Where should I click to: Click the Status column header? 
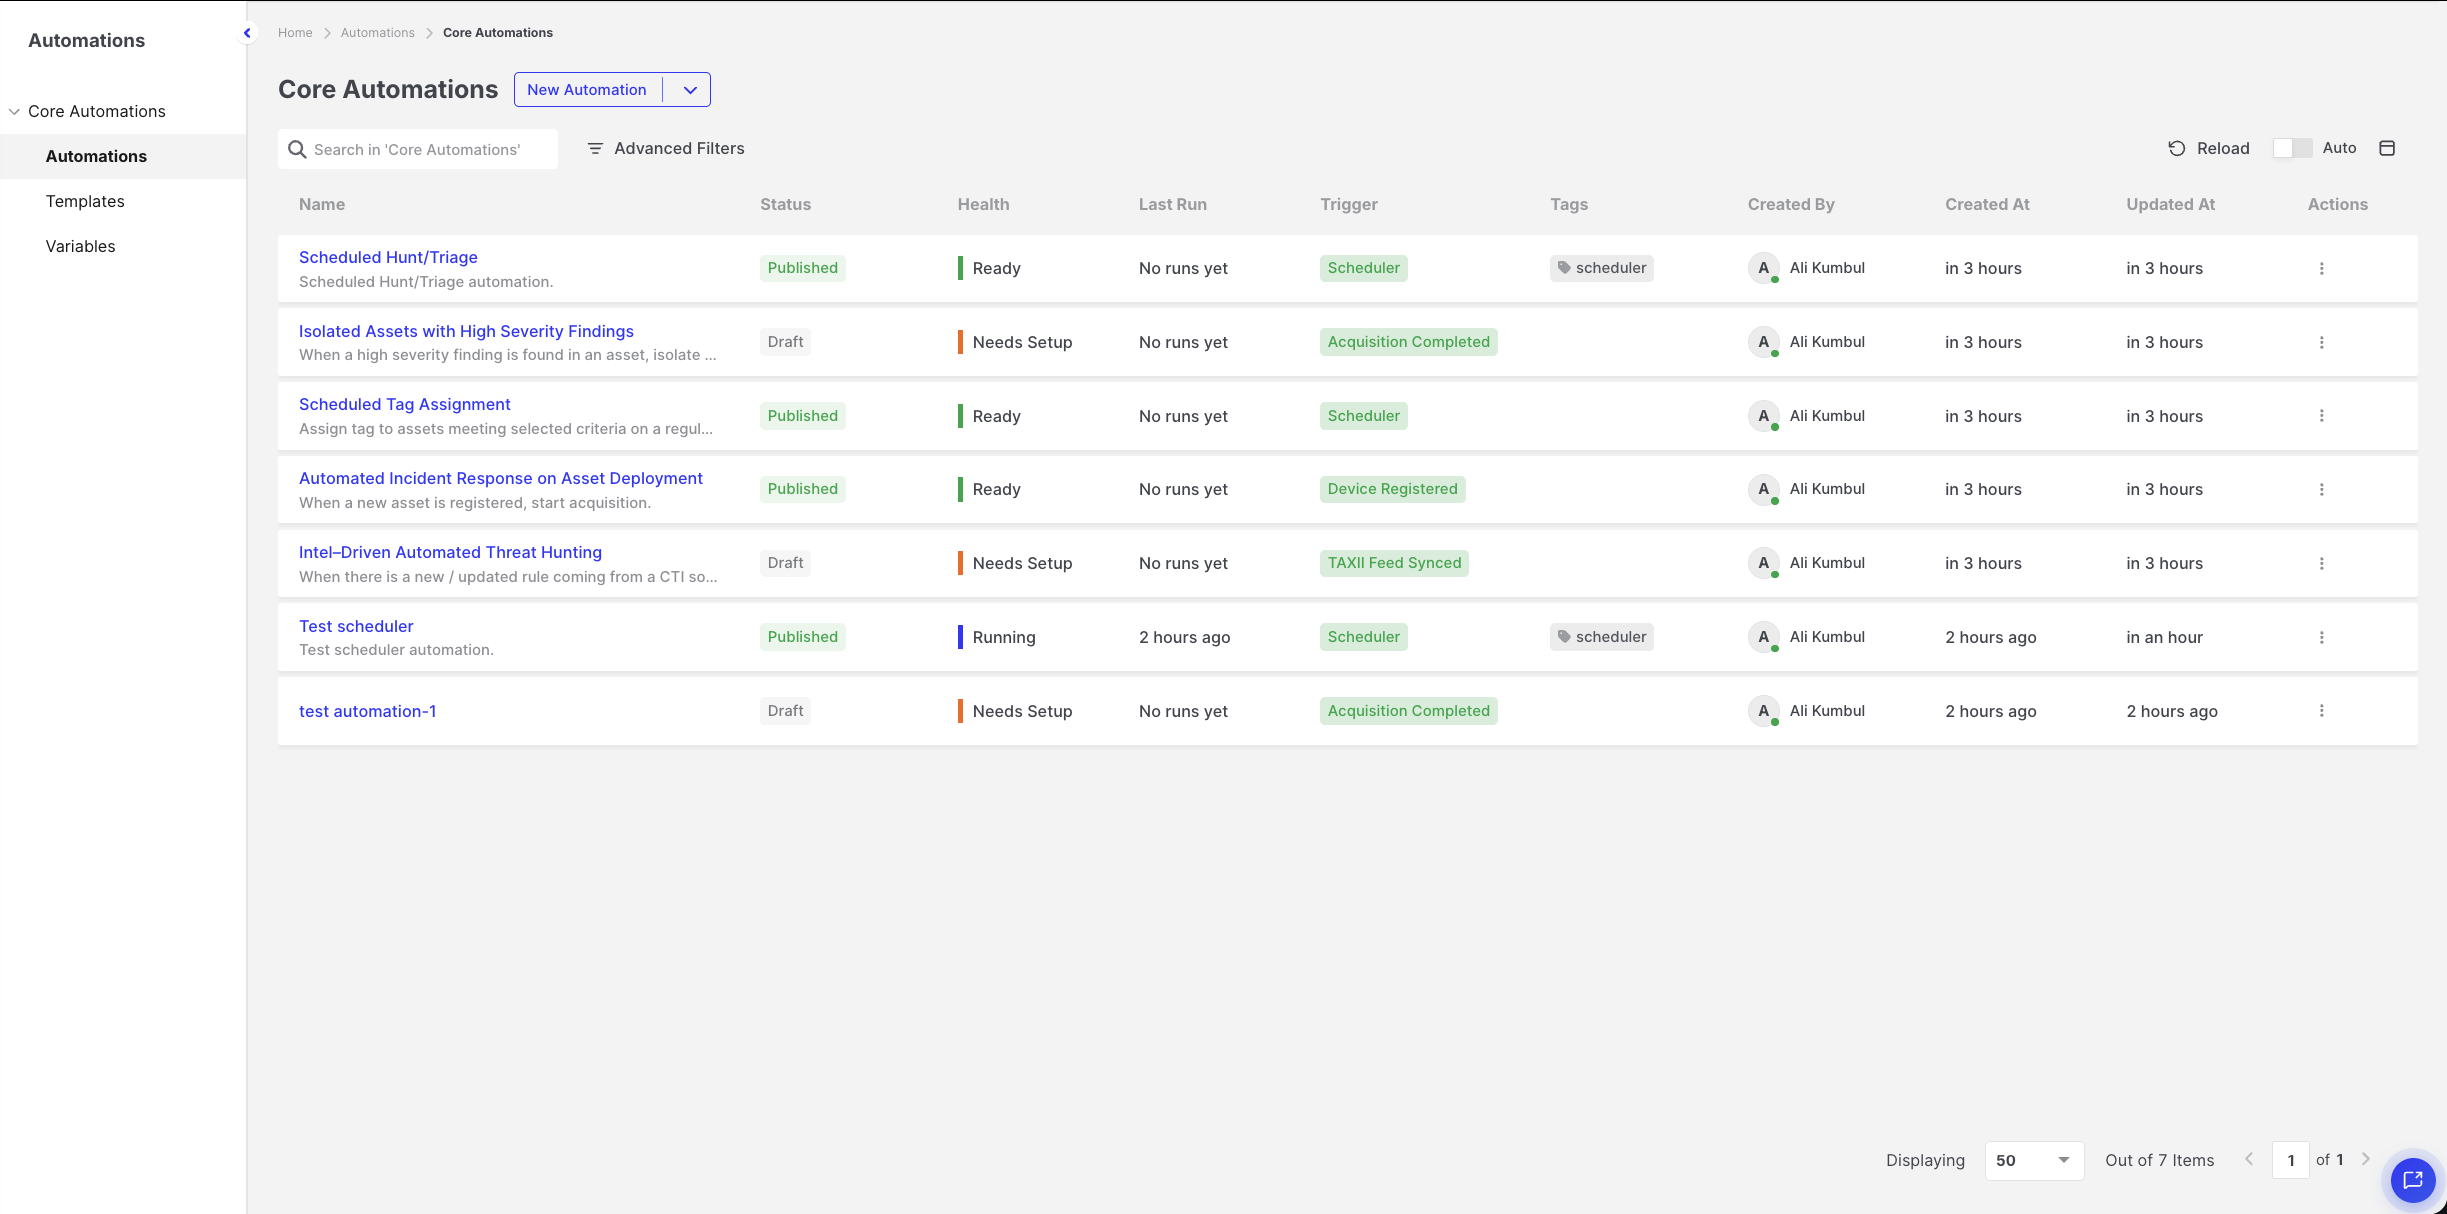coord(785,204)
